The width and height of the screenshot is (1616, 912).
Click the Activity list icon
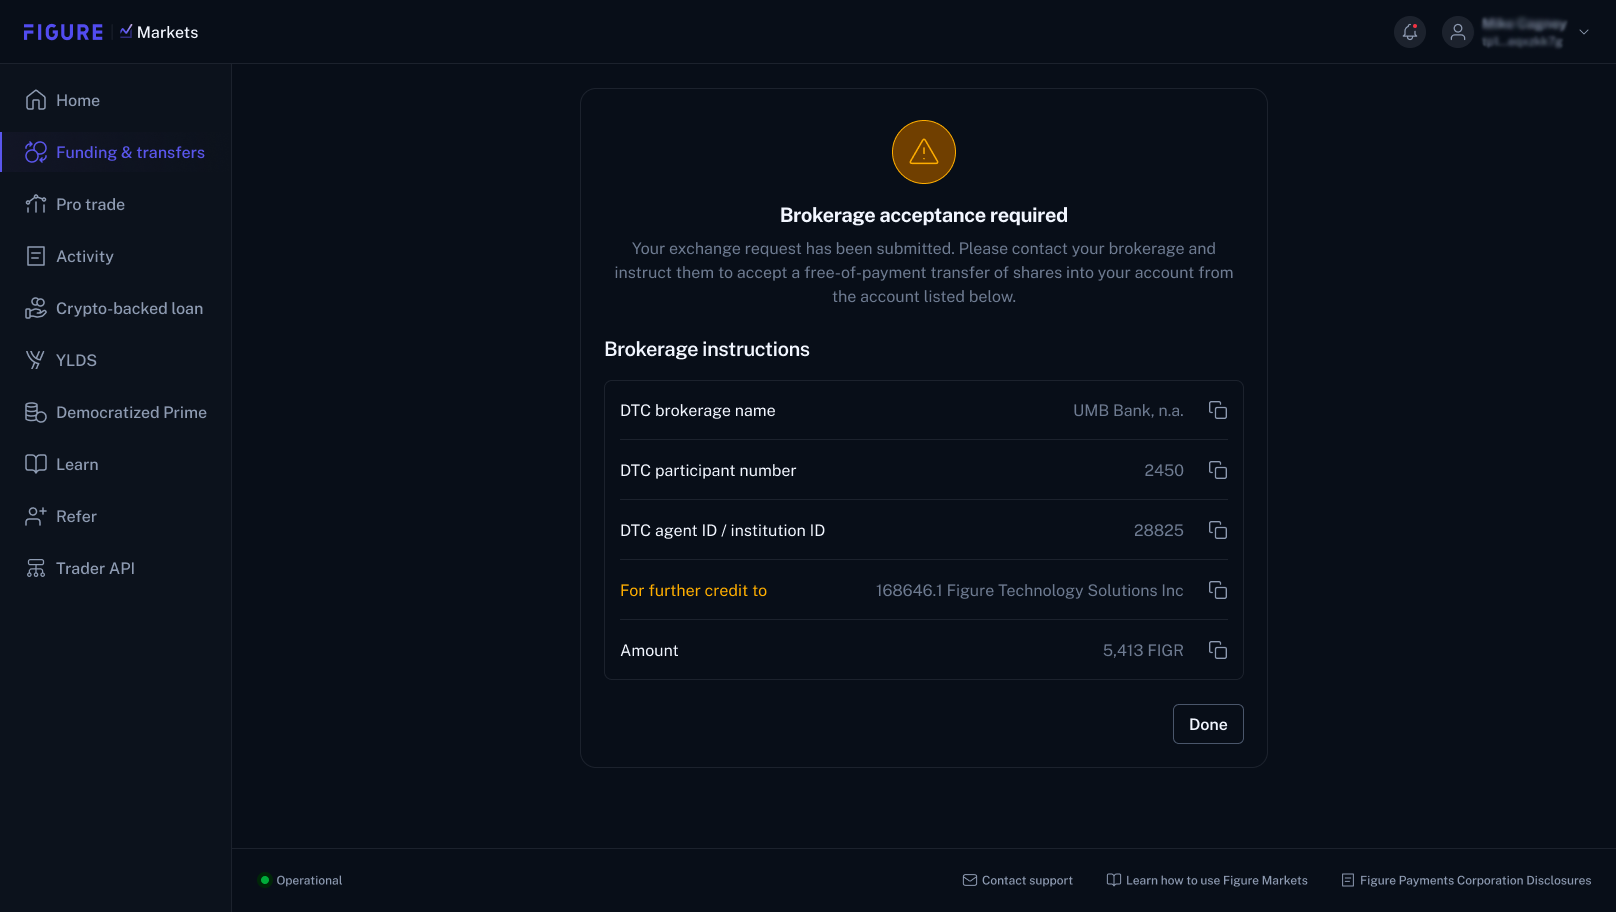pyautogui.click(x=36, y=256)
